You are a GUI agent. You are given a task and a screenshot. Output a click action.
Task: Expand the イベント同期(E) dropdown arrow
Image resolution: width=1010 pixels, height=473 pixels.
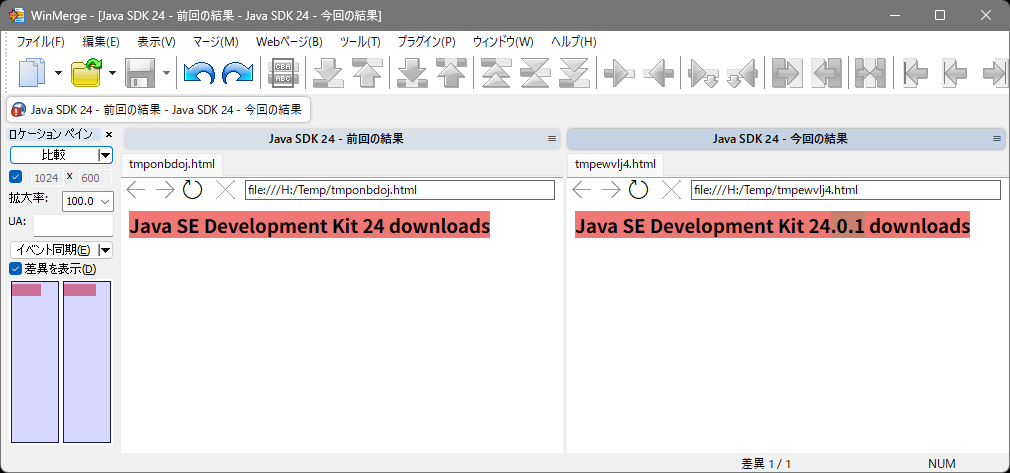click(x=104, y=250)
